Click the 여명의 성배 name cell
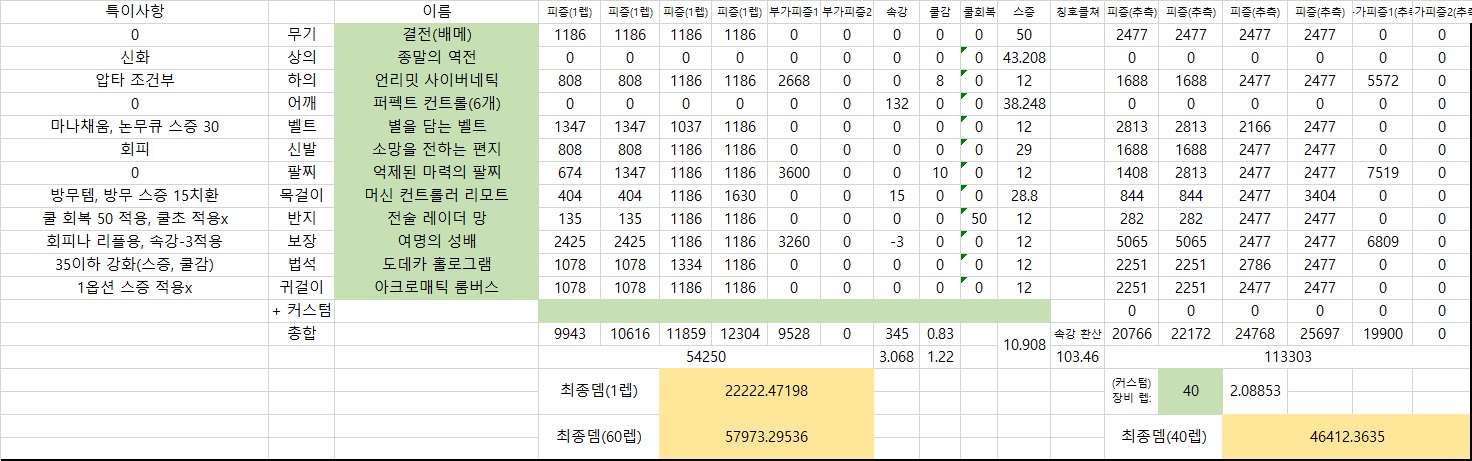 click(436, 241)
